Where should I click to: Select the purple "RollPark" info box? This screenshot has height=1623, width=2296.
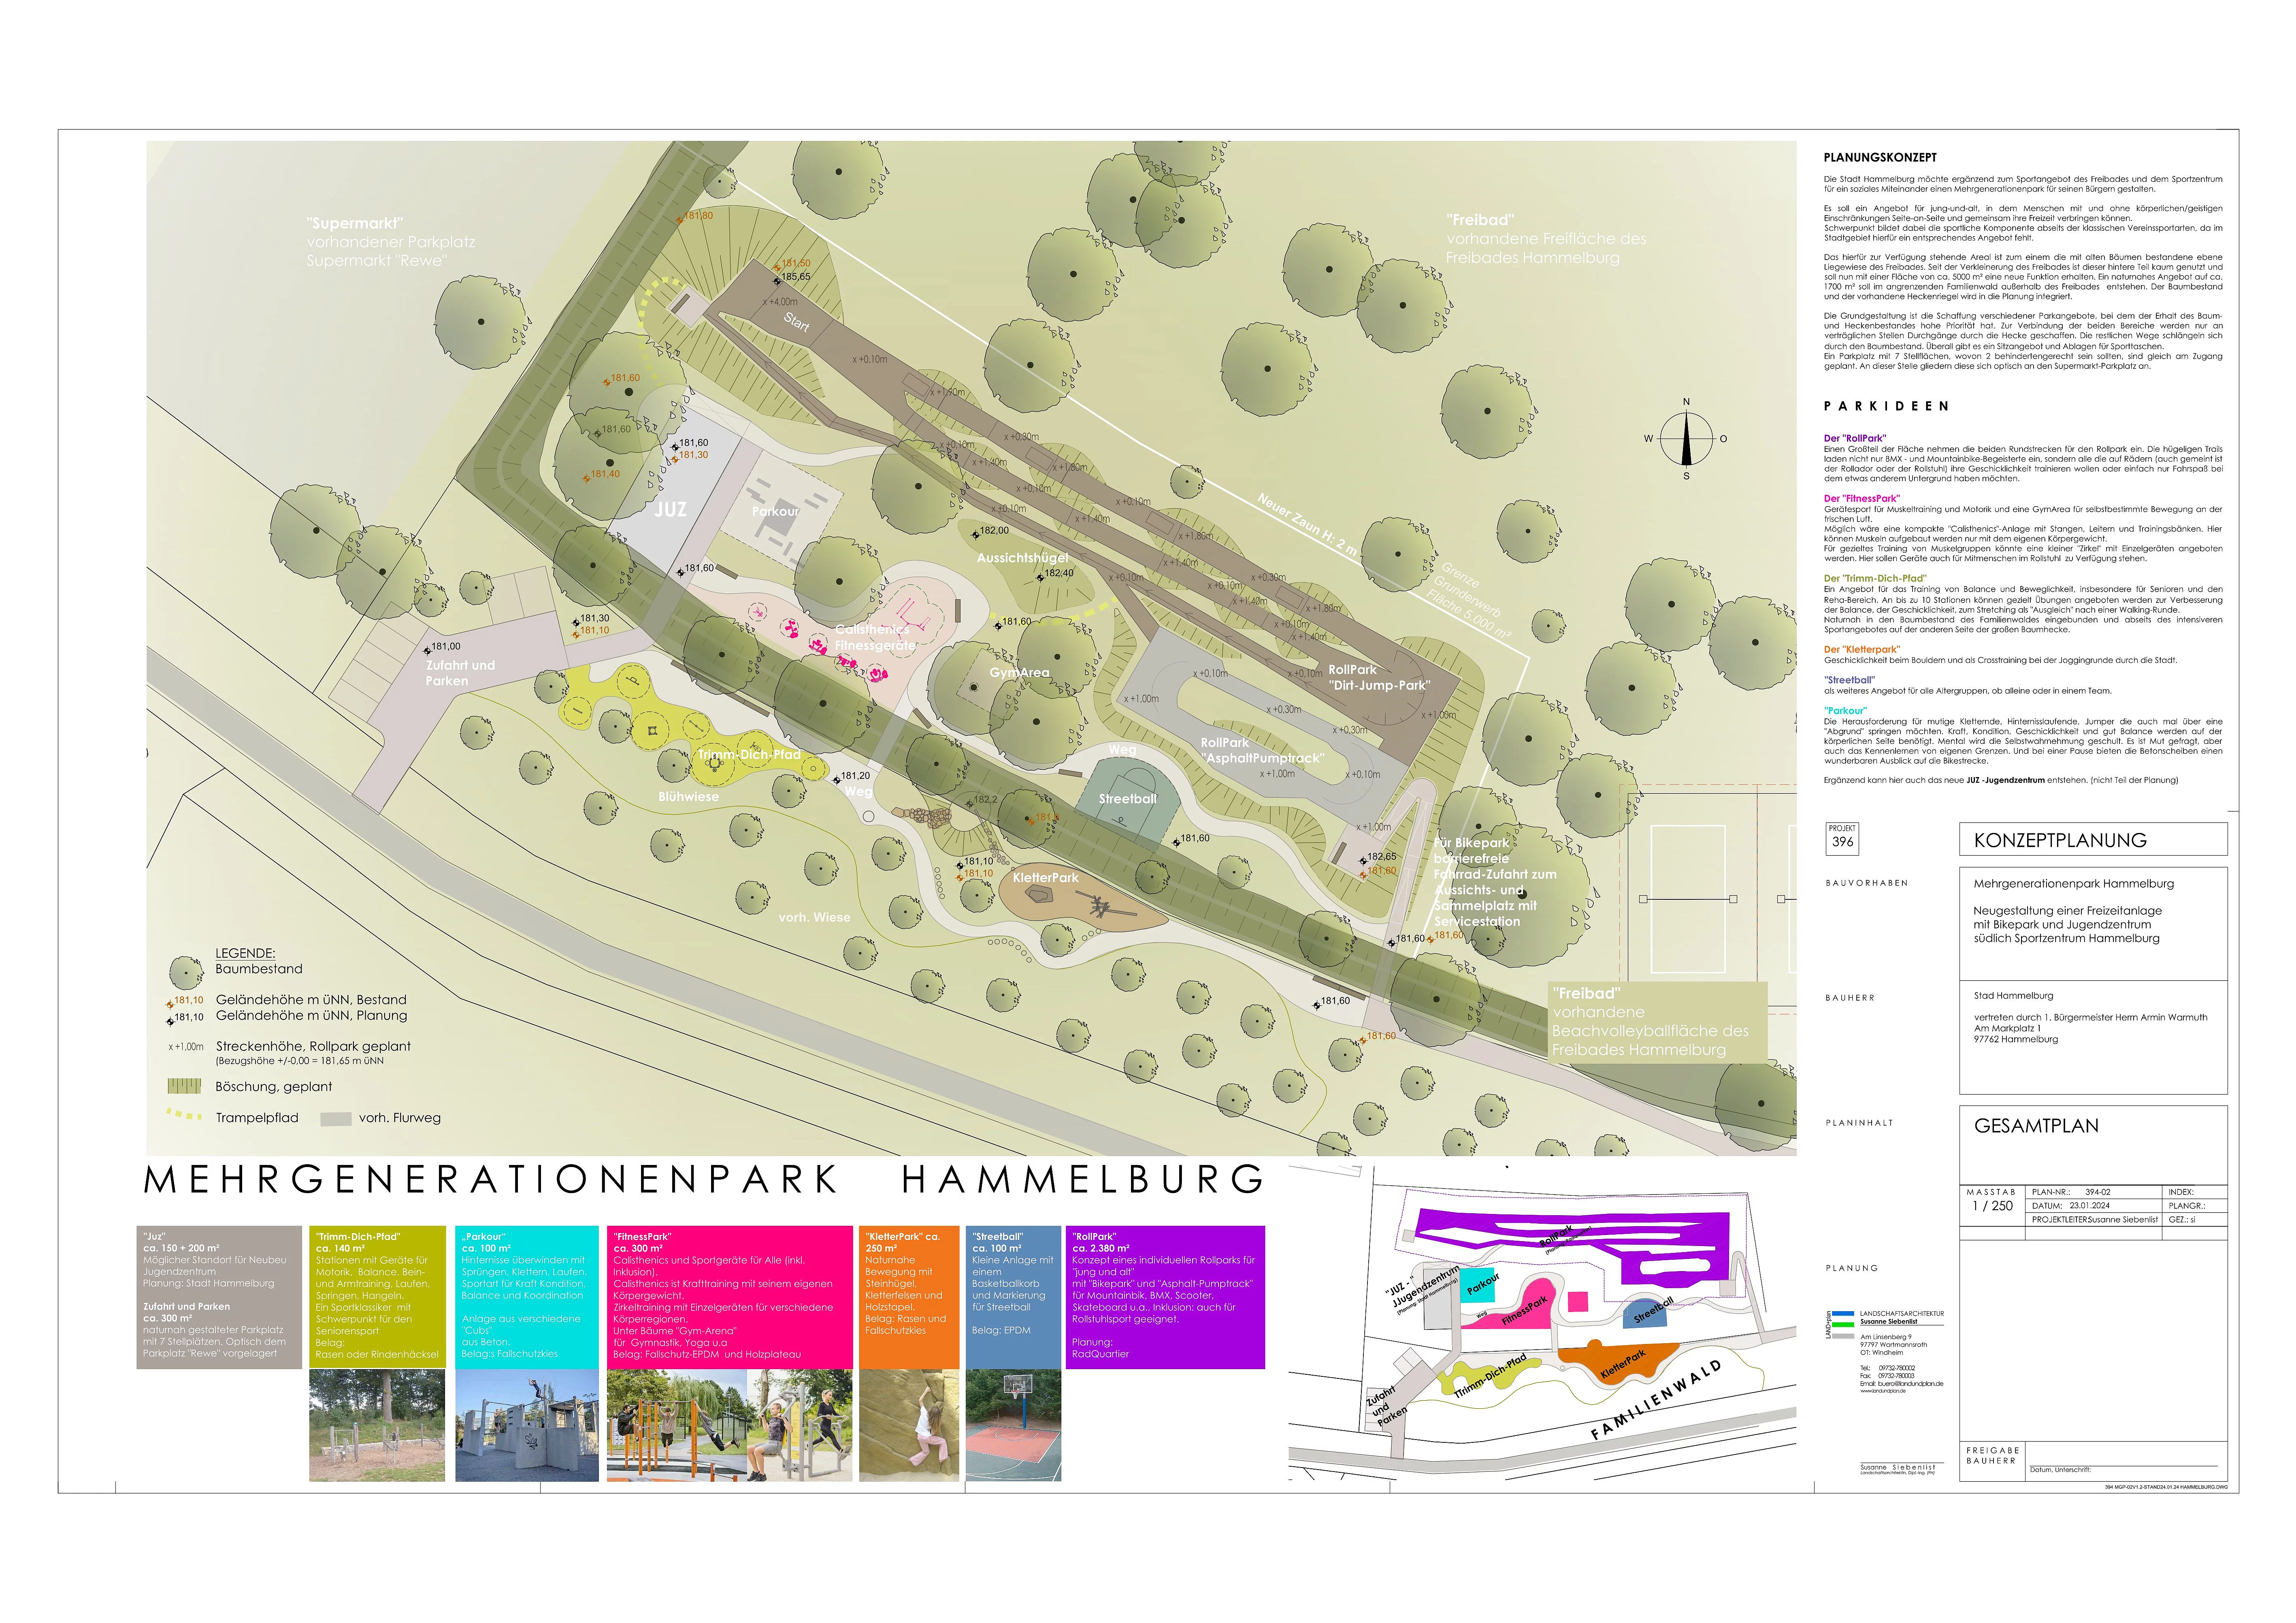1165,1297
